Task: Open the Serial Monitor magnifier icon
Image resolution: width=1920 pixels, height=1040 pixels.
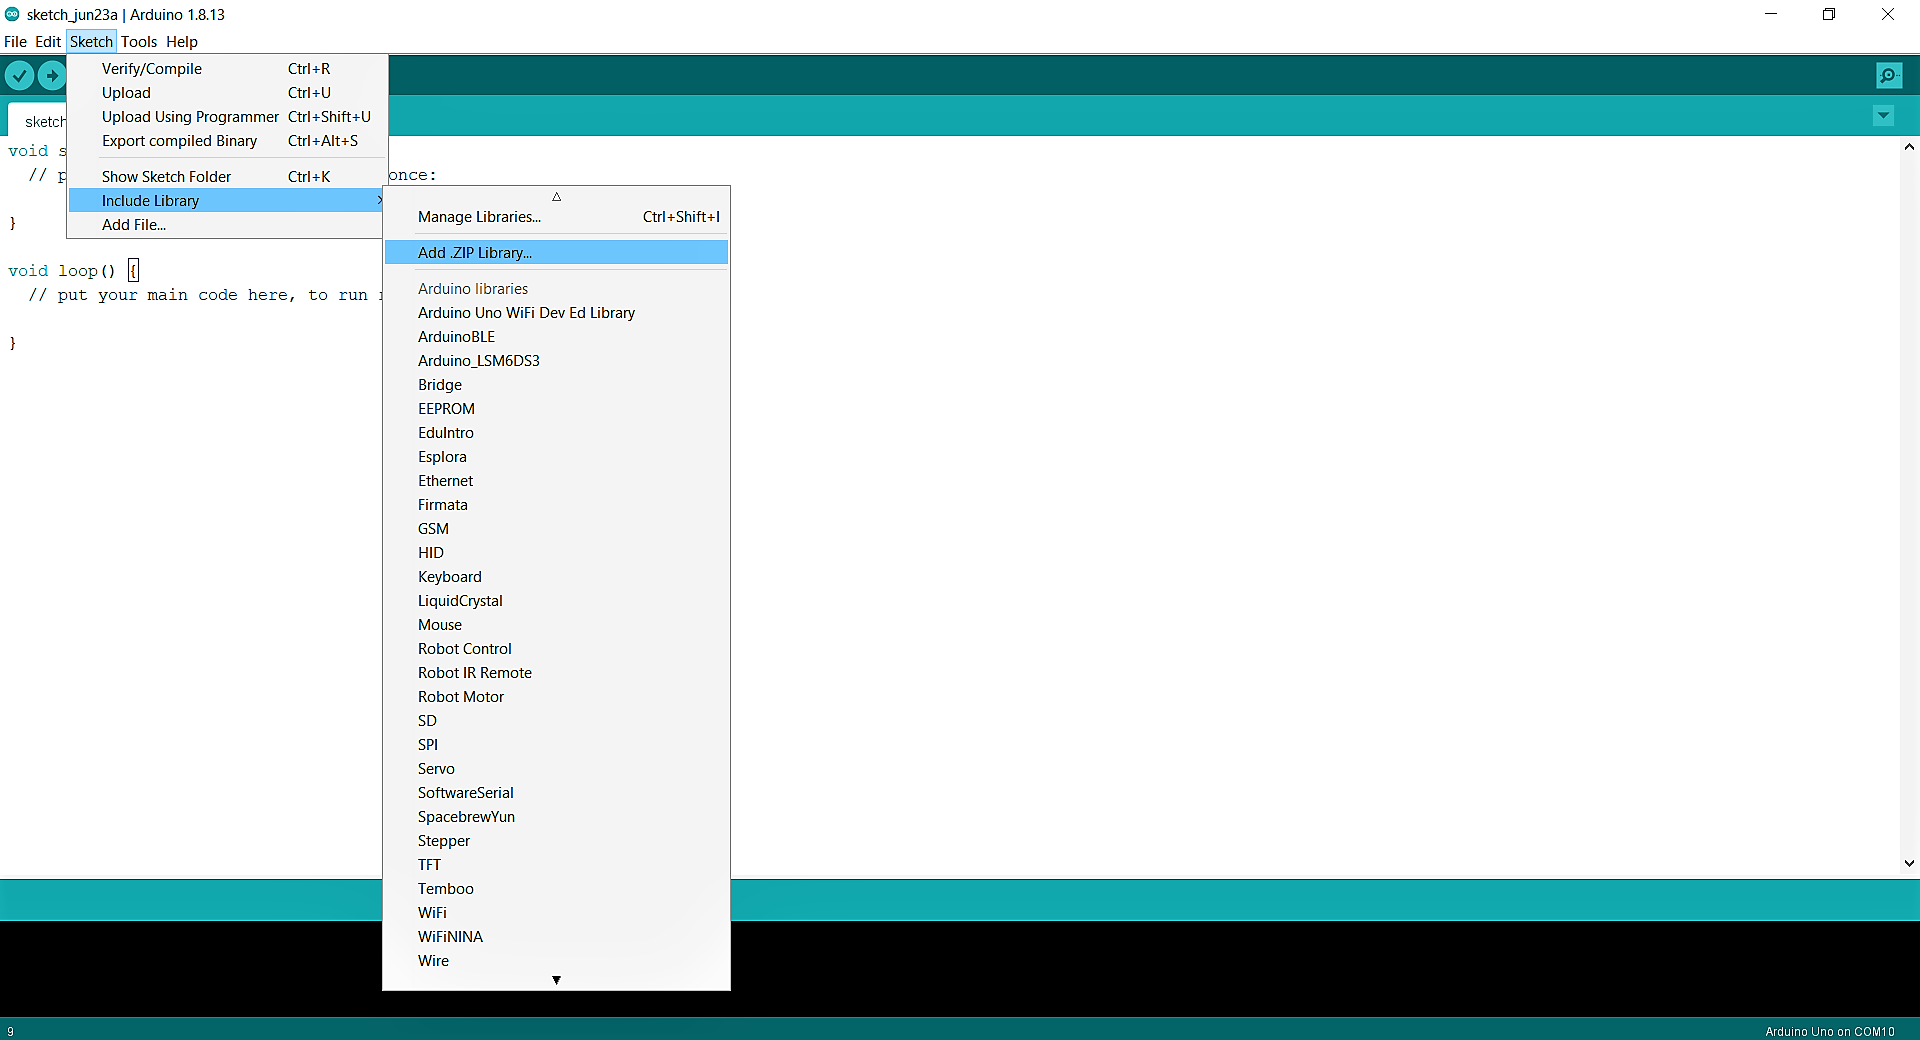Action: point(1889,75)
